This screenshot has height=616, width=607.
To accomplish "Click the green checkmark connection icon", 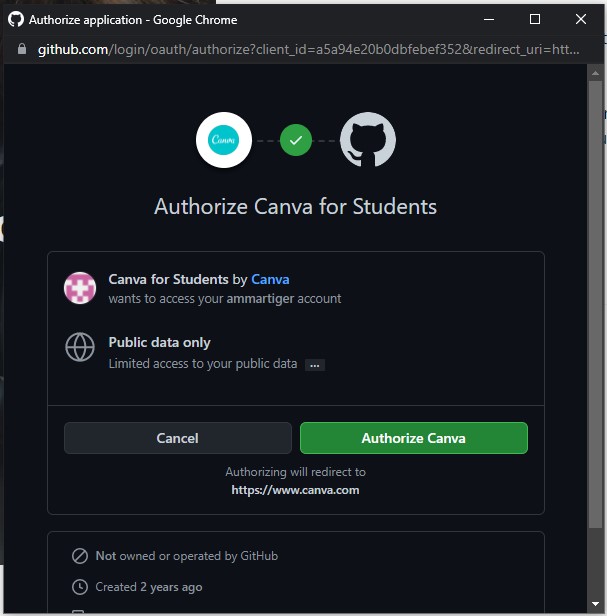I will point(296,140).
